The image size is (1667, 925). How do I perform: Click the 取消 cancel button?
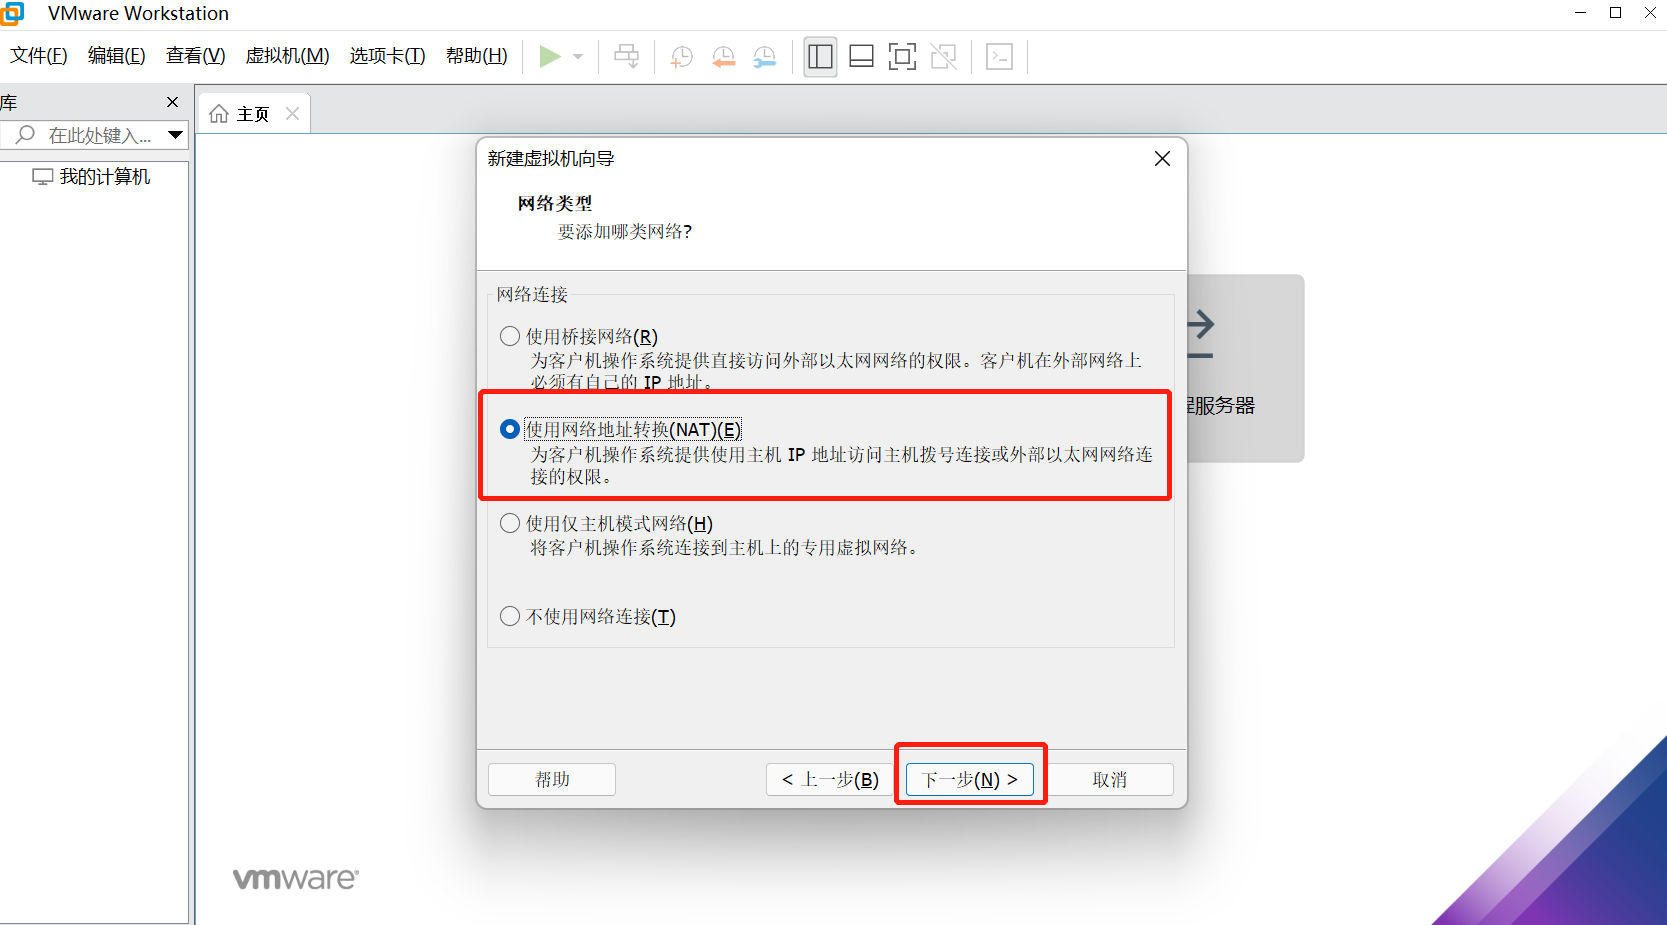(x=1109, y=779)
